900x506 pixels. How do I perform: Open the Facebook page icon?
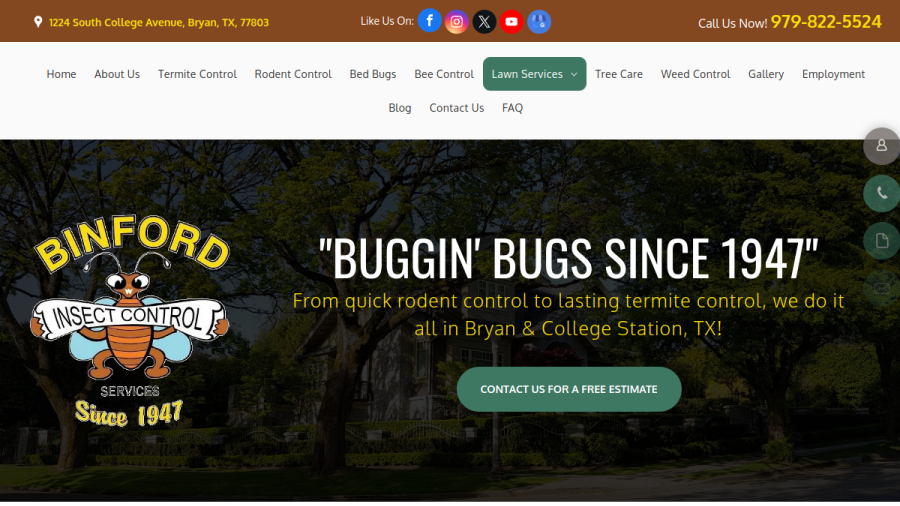tap(429, 21)
